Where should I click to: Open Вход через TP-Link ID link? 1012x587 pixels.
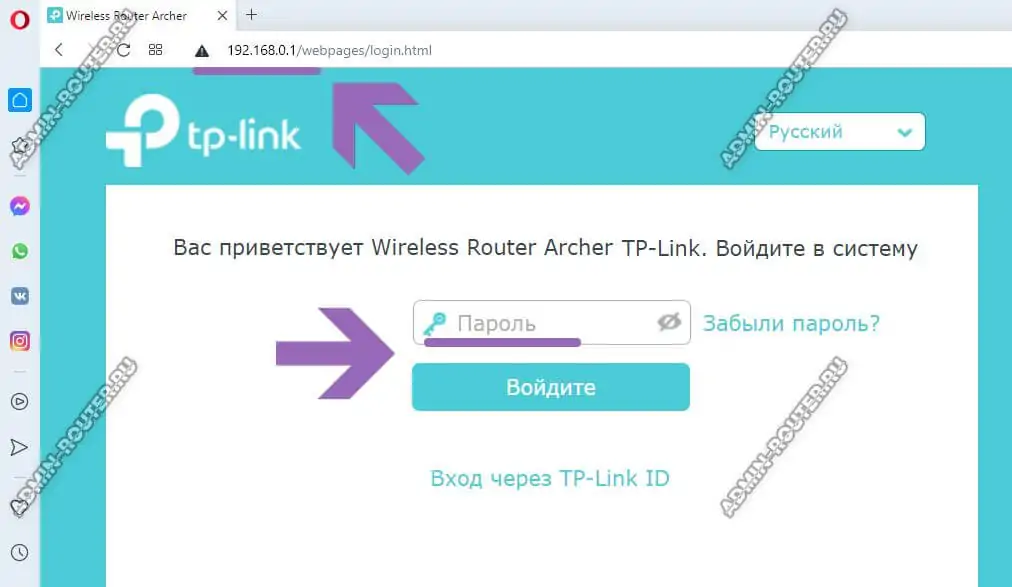tap(550, 479)
